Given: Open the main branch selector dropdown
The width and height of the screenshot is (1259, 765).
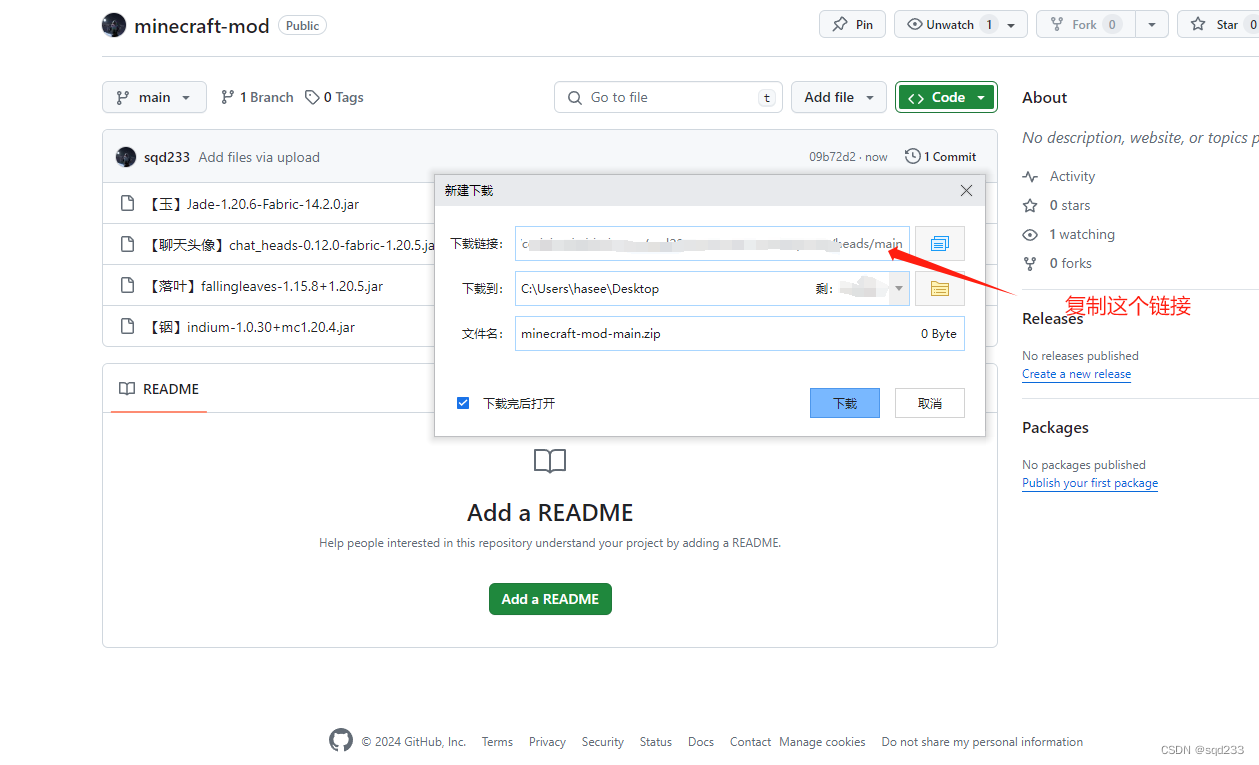Looking at the screenshot, I should click(154, 97).
